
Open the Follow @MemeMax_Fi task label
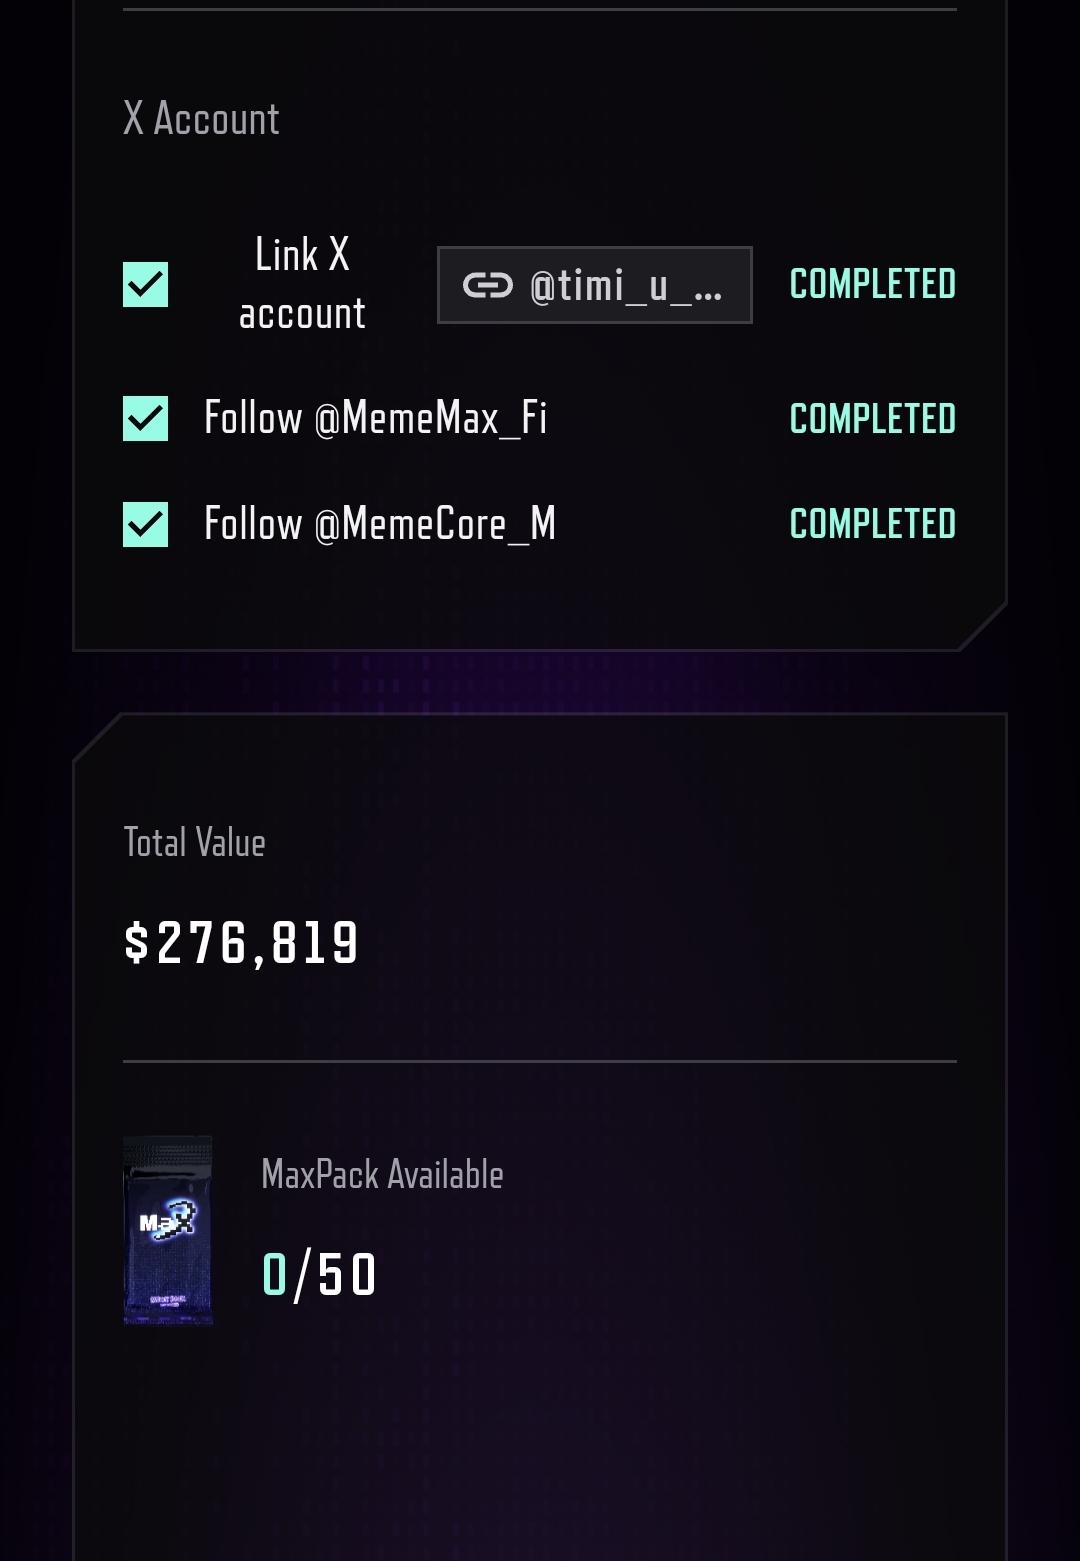pos(375,418)
